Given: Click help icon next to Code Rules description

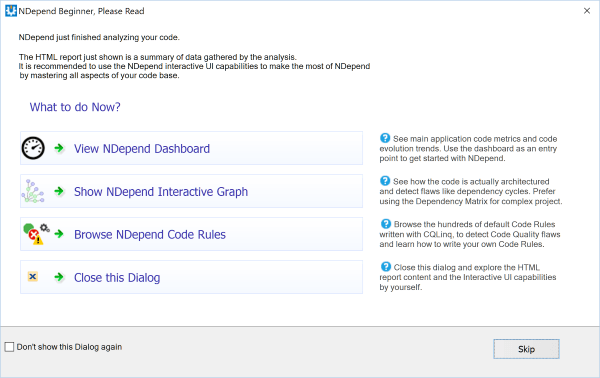Looking at the screenshot, I should [x=386, y=223].
